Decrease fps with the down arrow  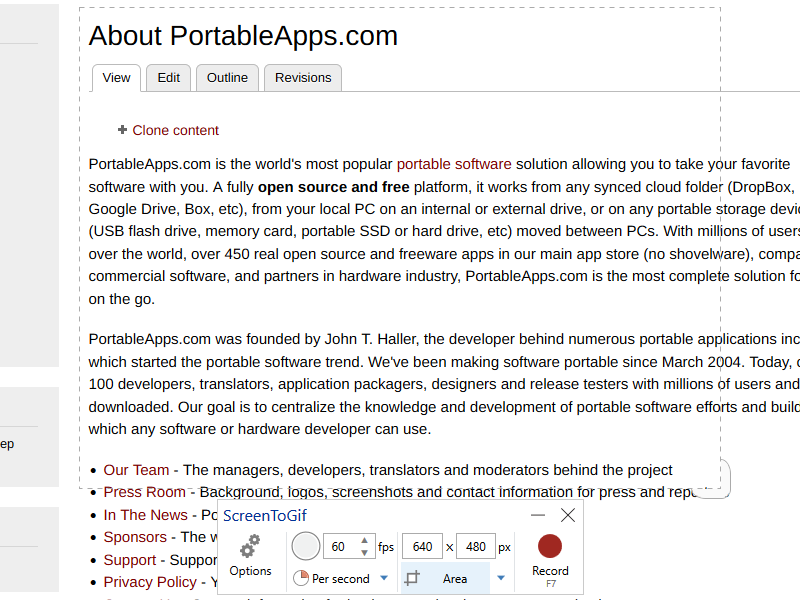(x=367, y=553)
